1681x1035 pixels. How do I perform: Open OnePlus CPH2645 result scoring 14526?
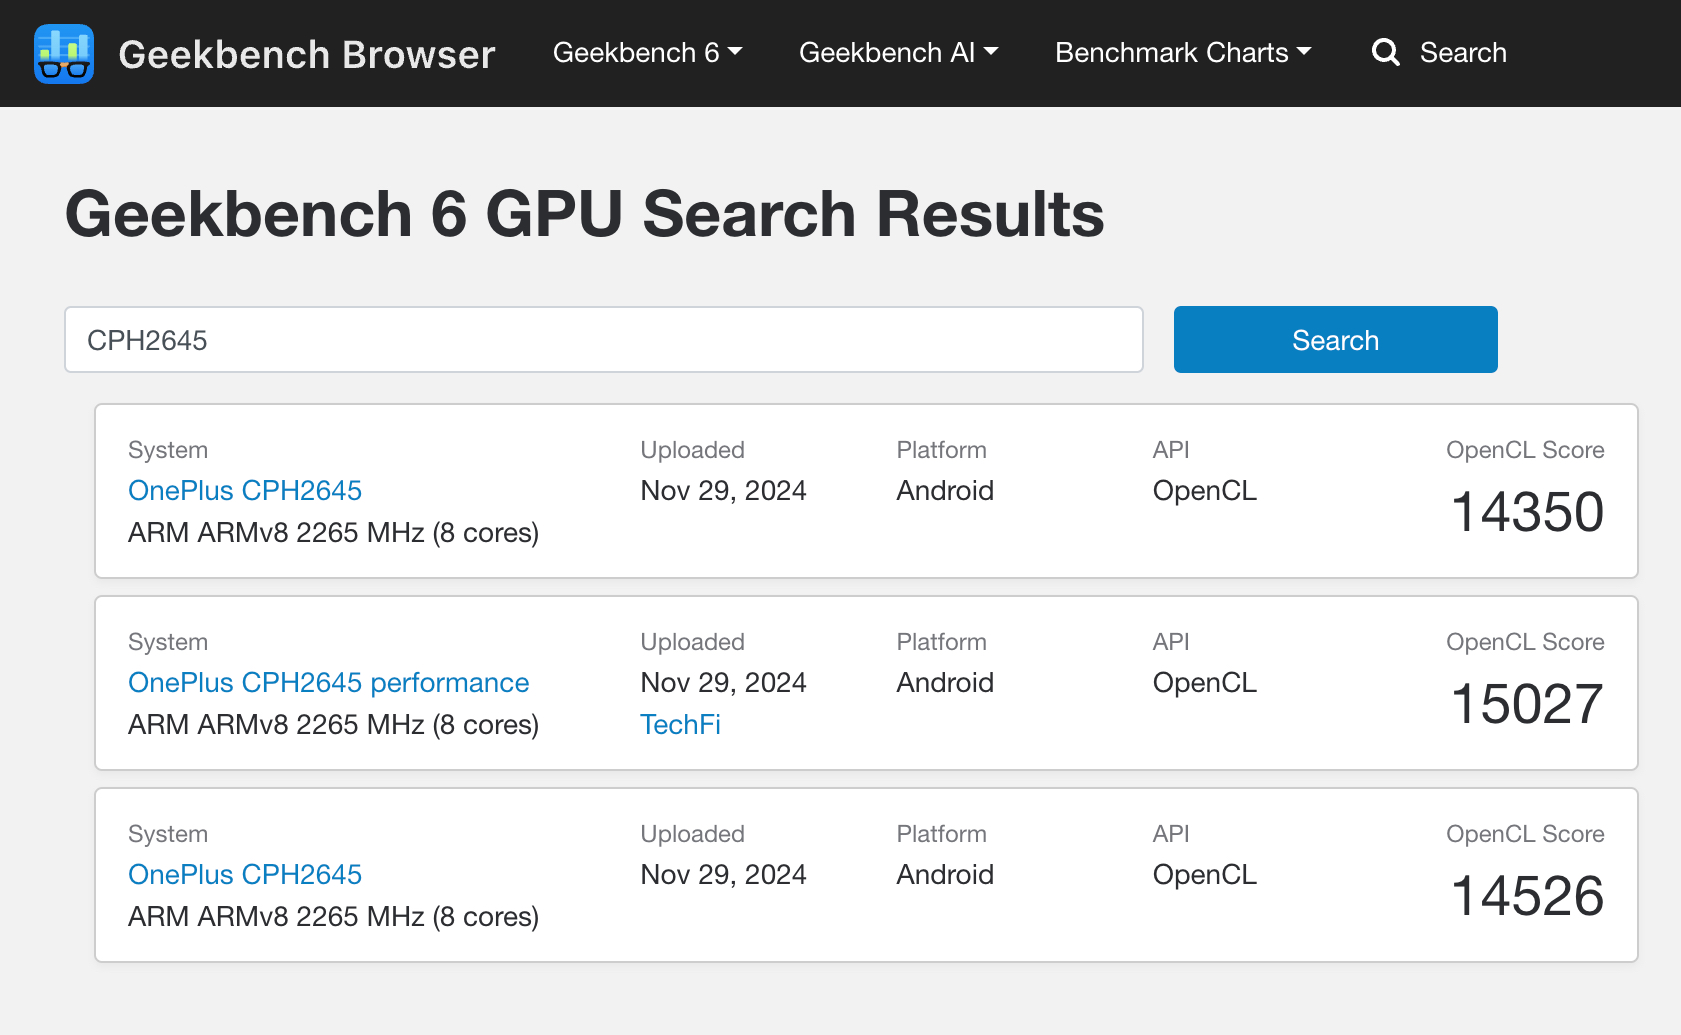coord(245,875)
